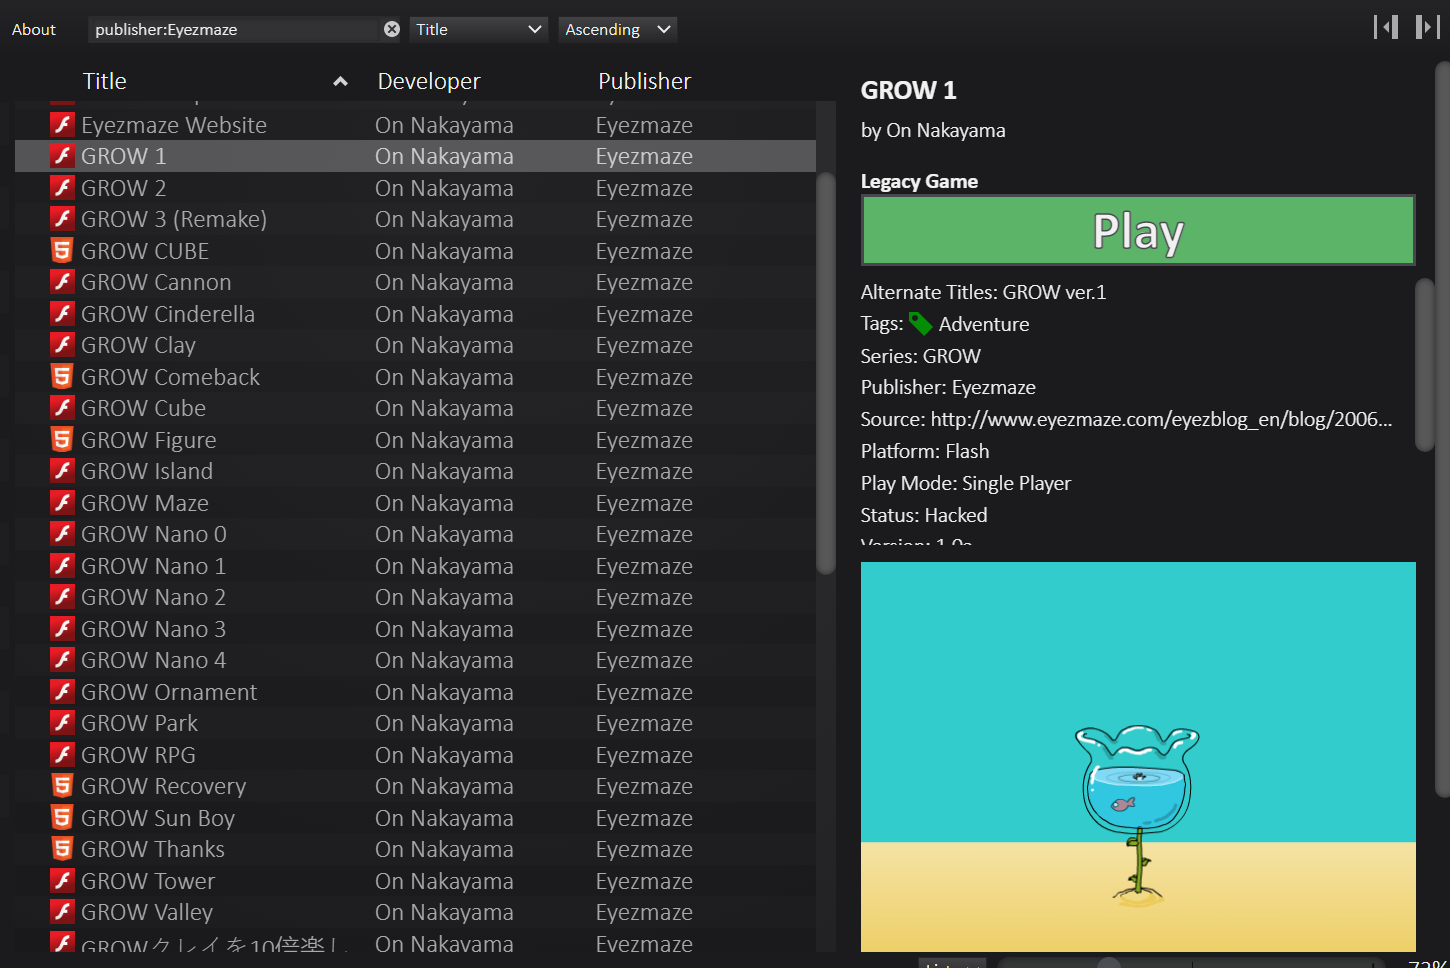Screen dimensions: 1450x968
Task: Click the HTML5 icon beside GROW Sun Boy
Action: 62,818
